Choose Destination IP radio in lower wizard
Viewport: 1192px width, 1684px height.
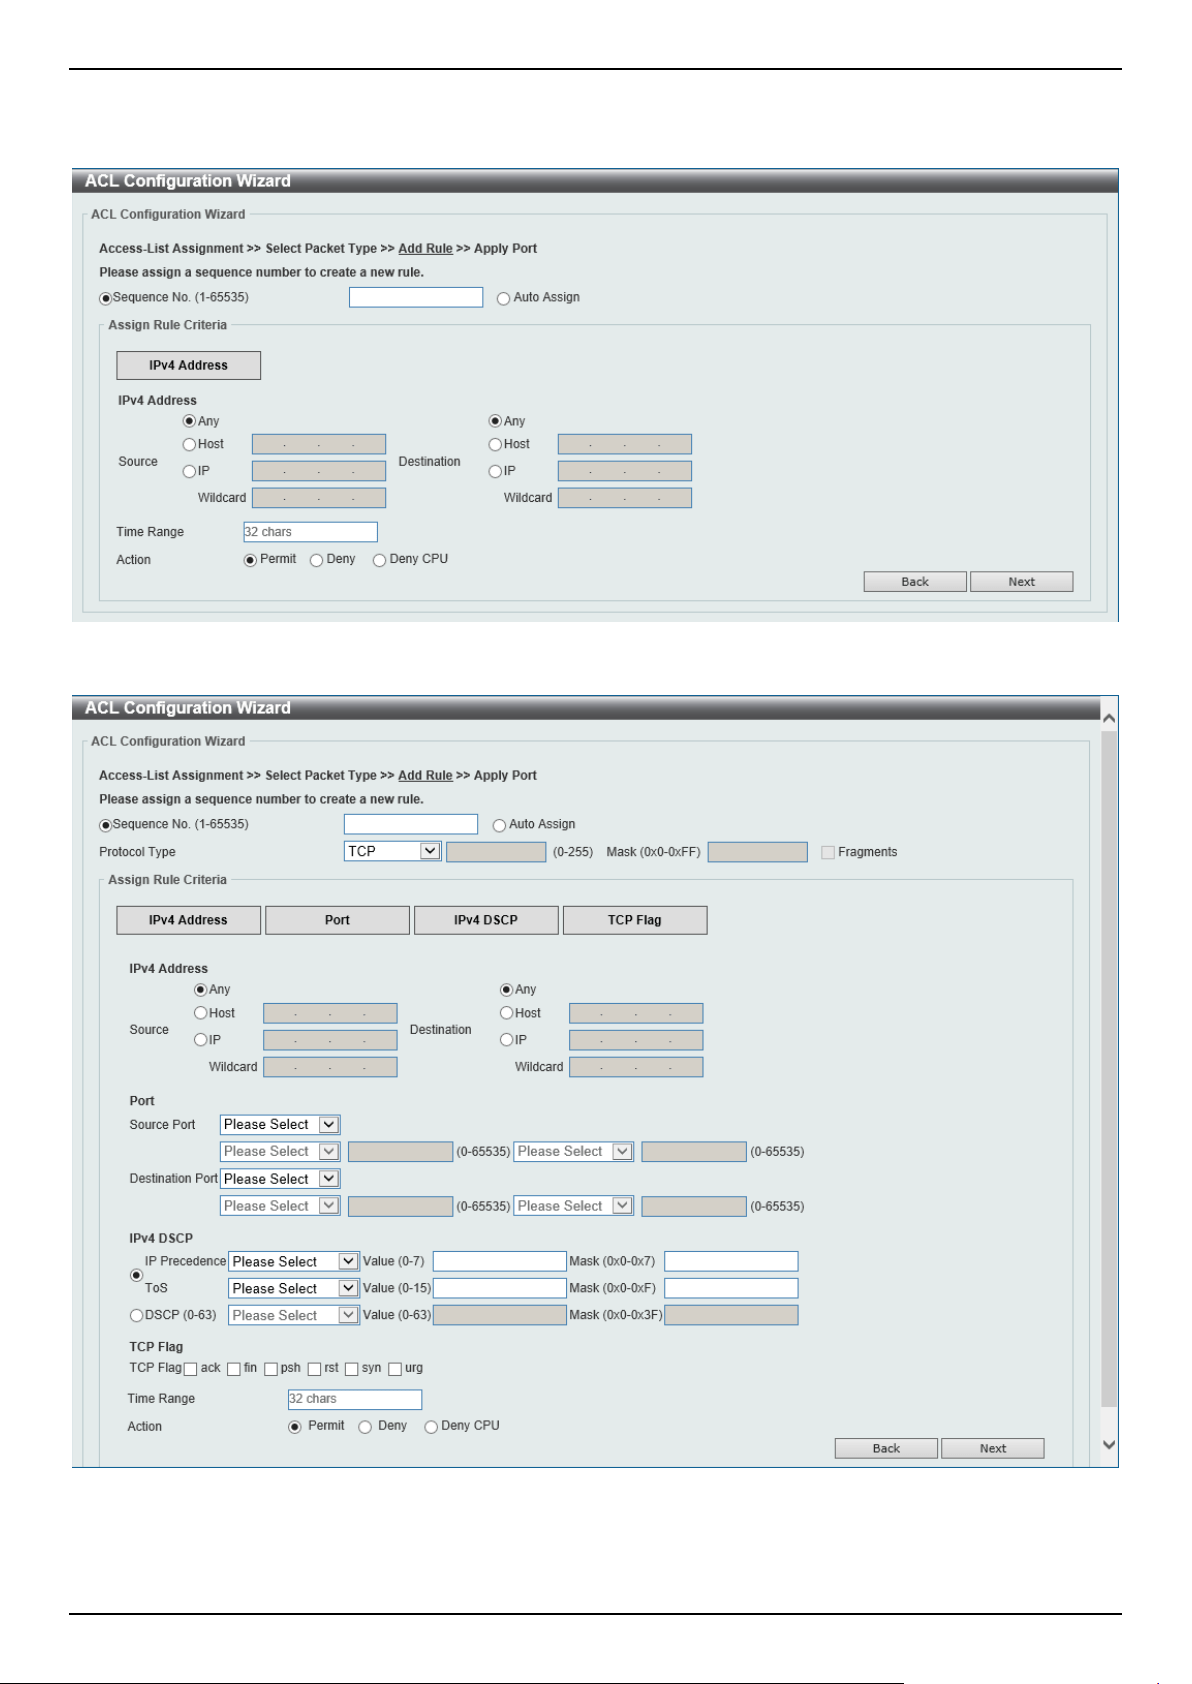tap(506, 1040)
